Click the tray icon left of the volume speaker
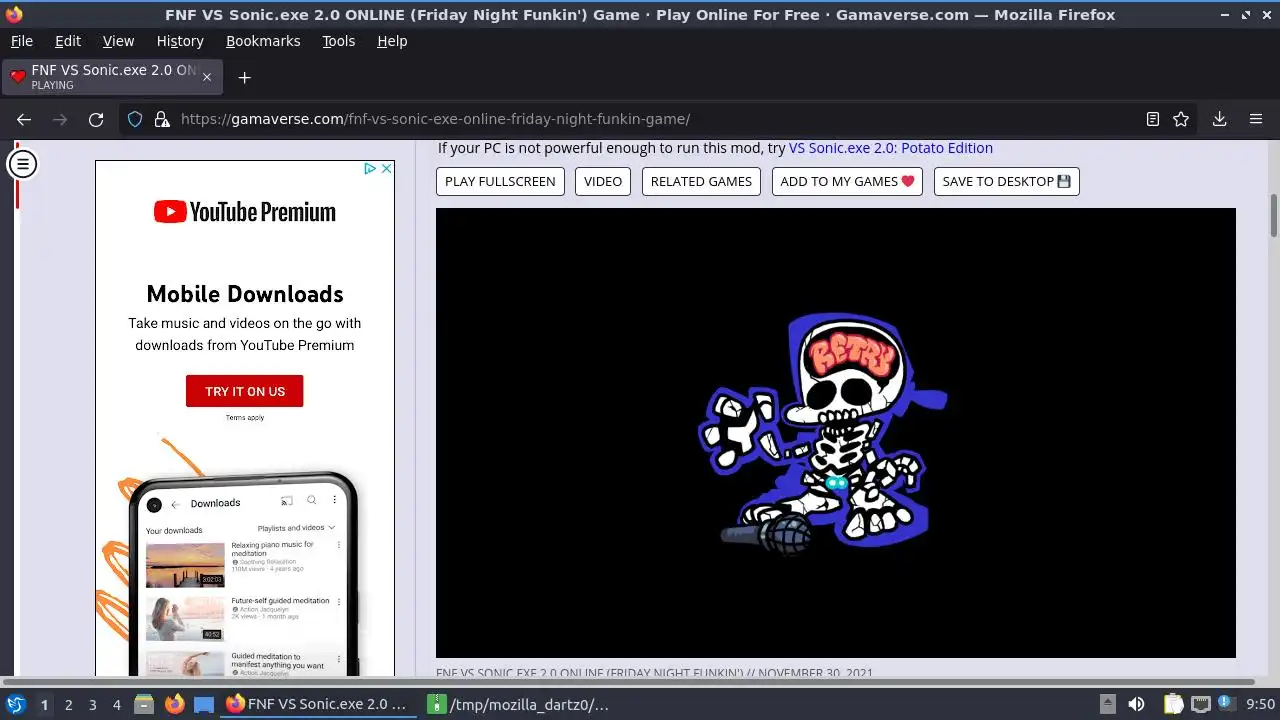This screenshot has width=1280, height=720. tap(1107, 704)
